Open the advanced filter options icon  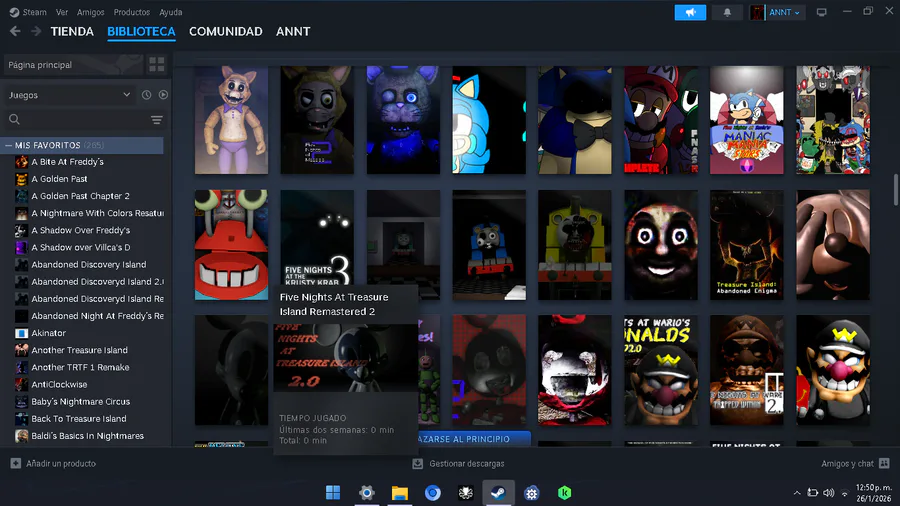pos(157,119)
